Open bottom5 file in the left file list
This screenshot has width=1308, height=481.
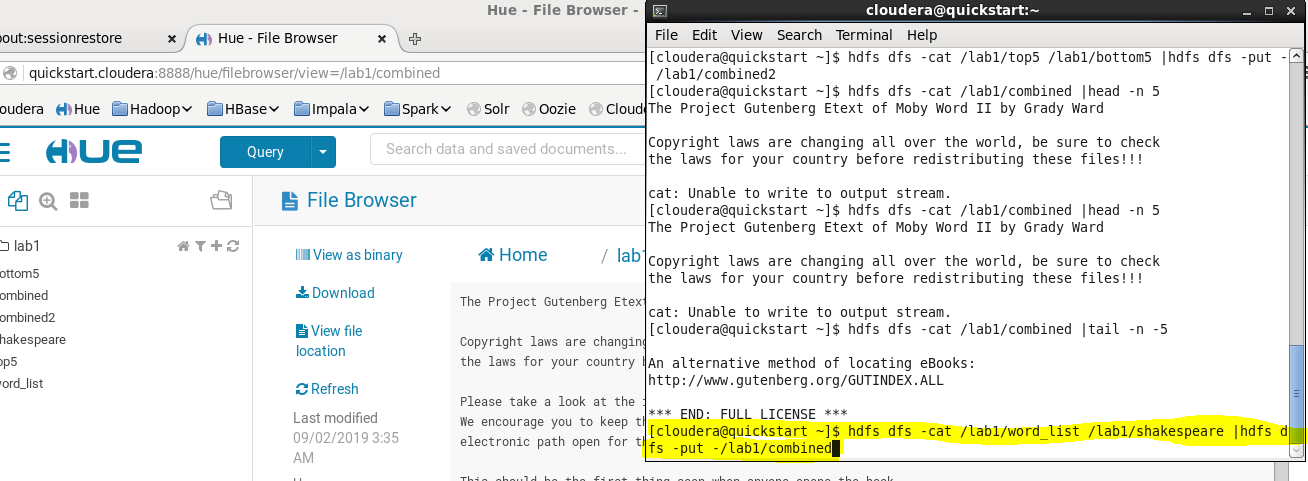point(19,273)
